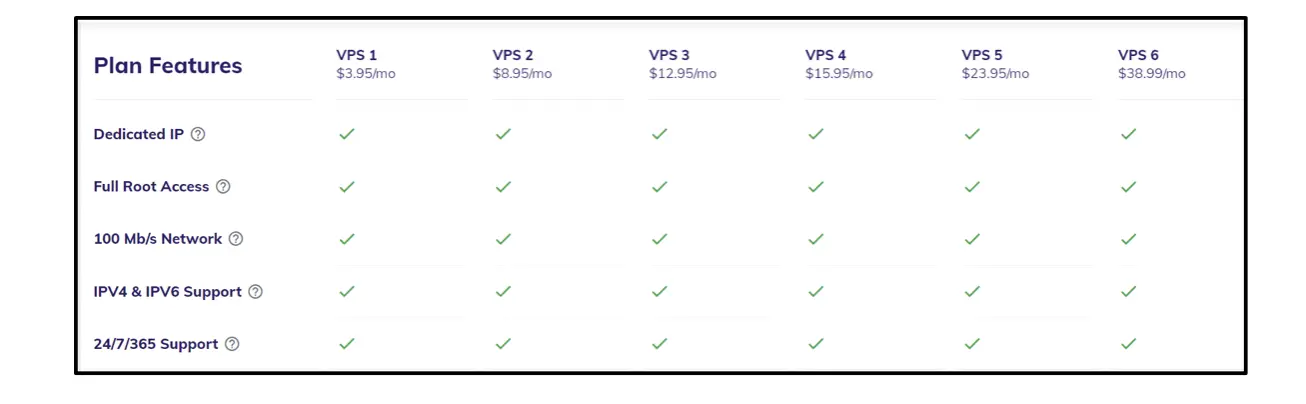Image resolution: width=1306 pixels, height=404 pixels.
Task: Click the Dedicated IP checkmark under VPS 5
Action: click(x=972, y=134)
